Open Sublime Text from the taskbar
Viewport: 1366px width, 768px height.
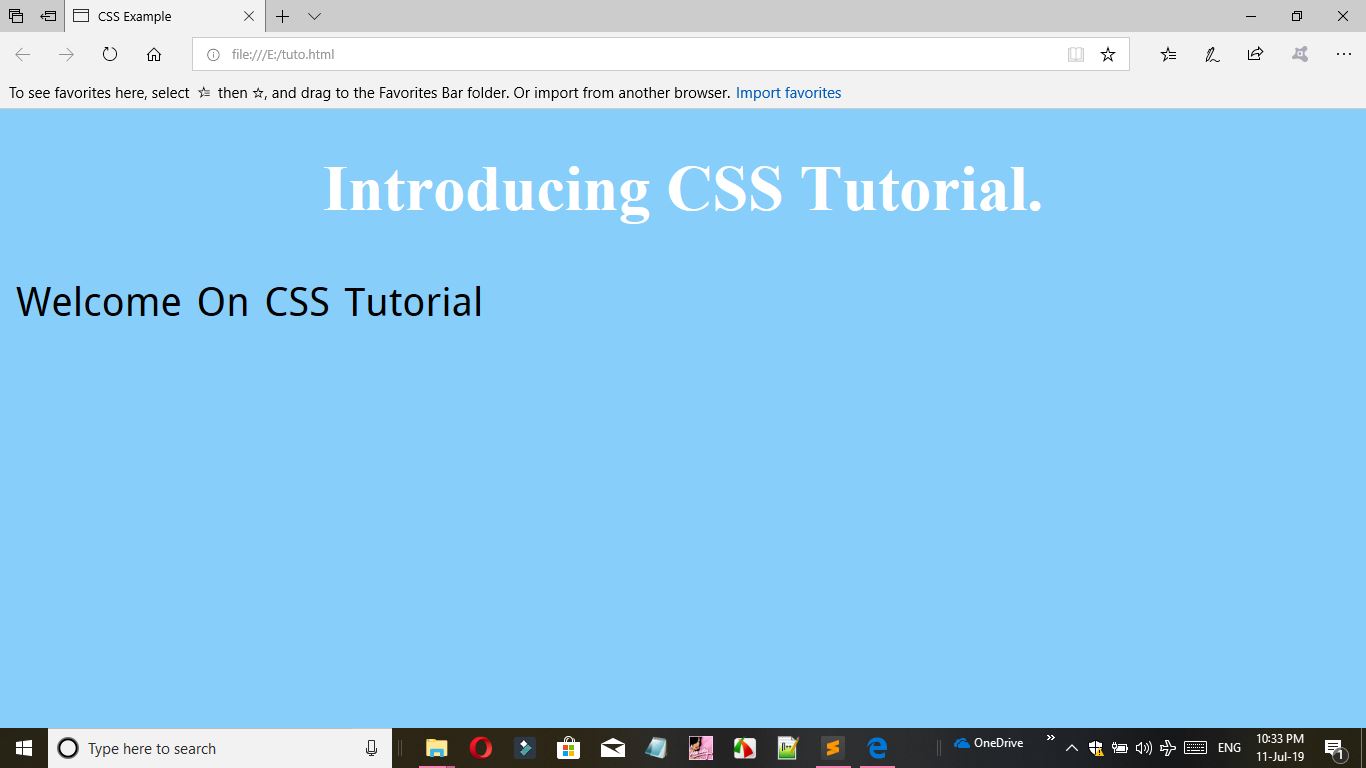click(x=833, y=747)
